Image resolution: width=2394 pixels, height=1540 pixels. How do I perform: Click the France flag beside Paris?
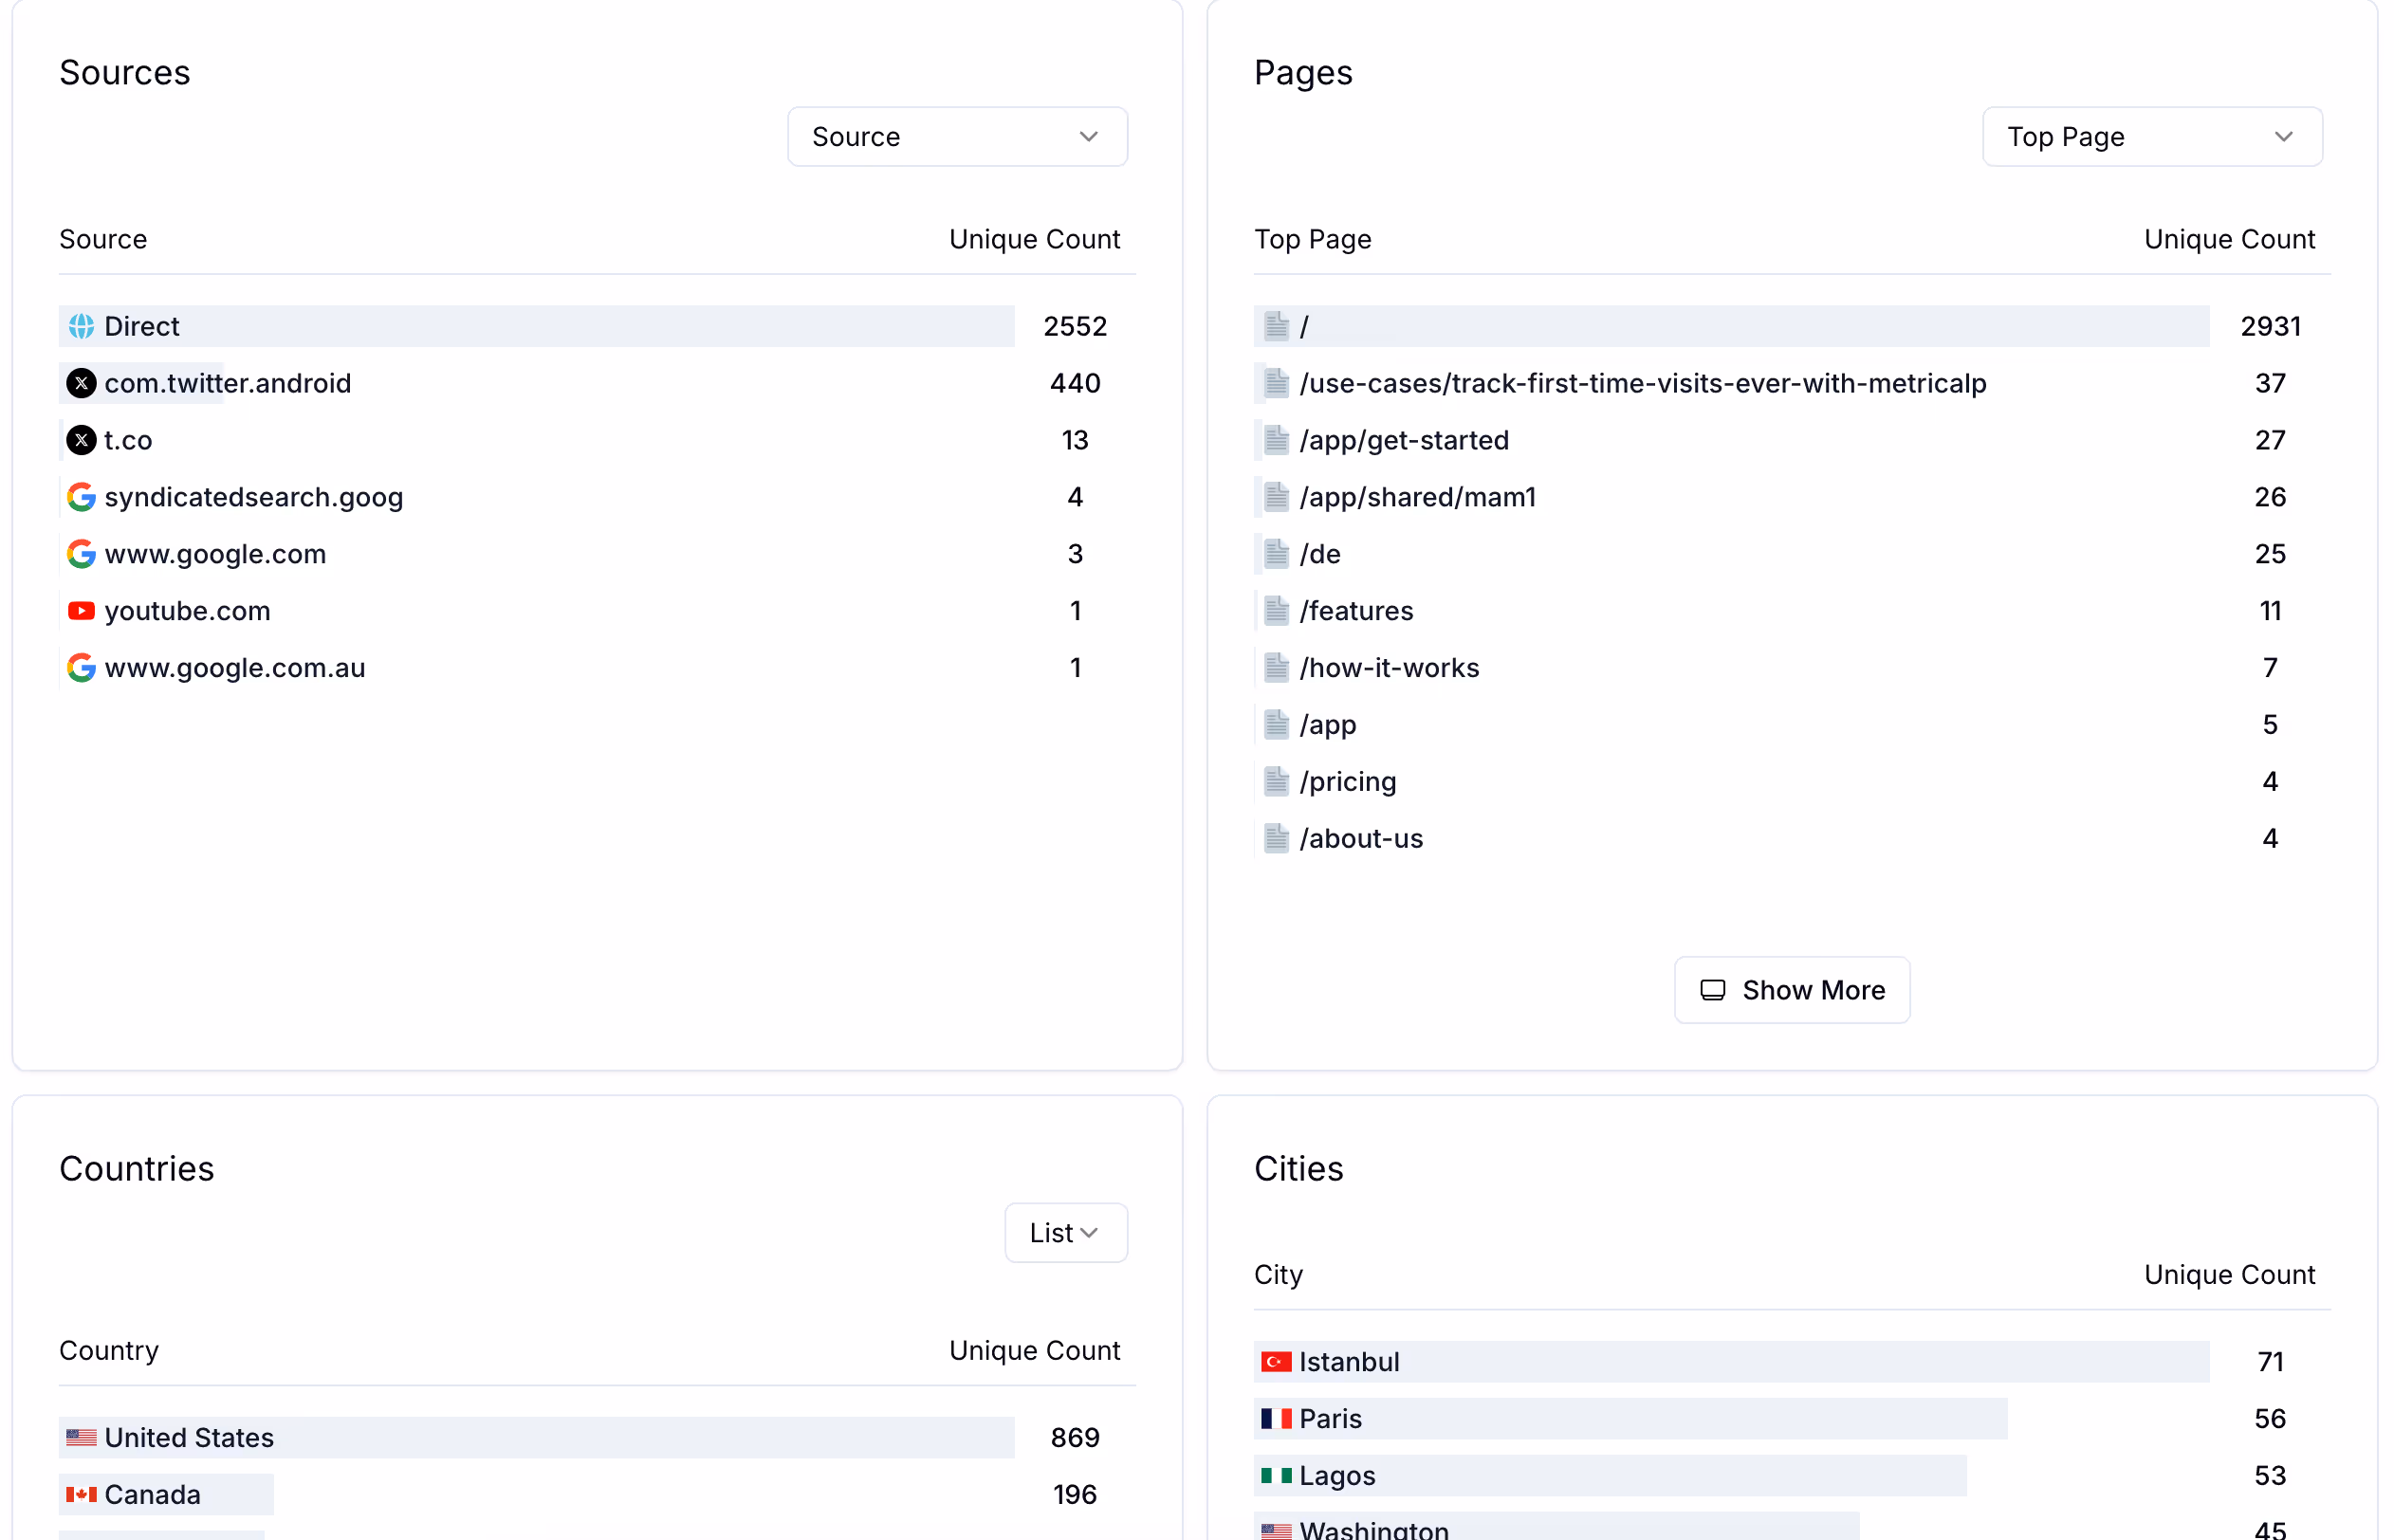click(x=1275, y=1419)
